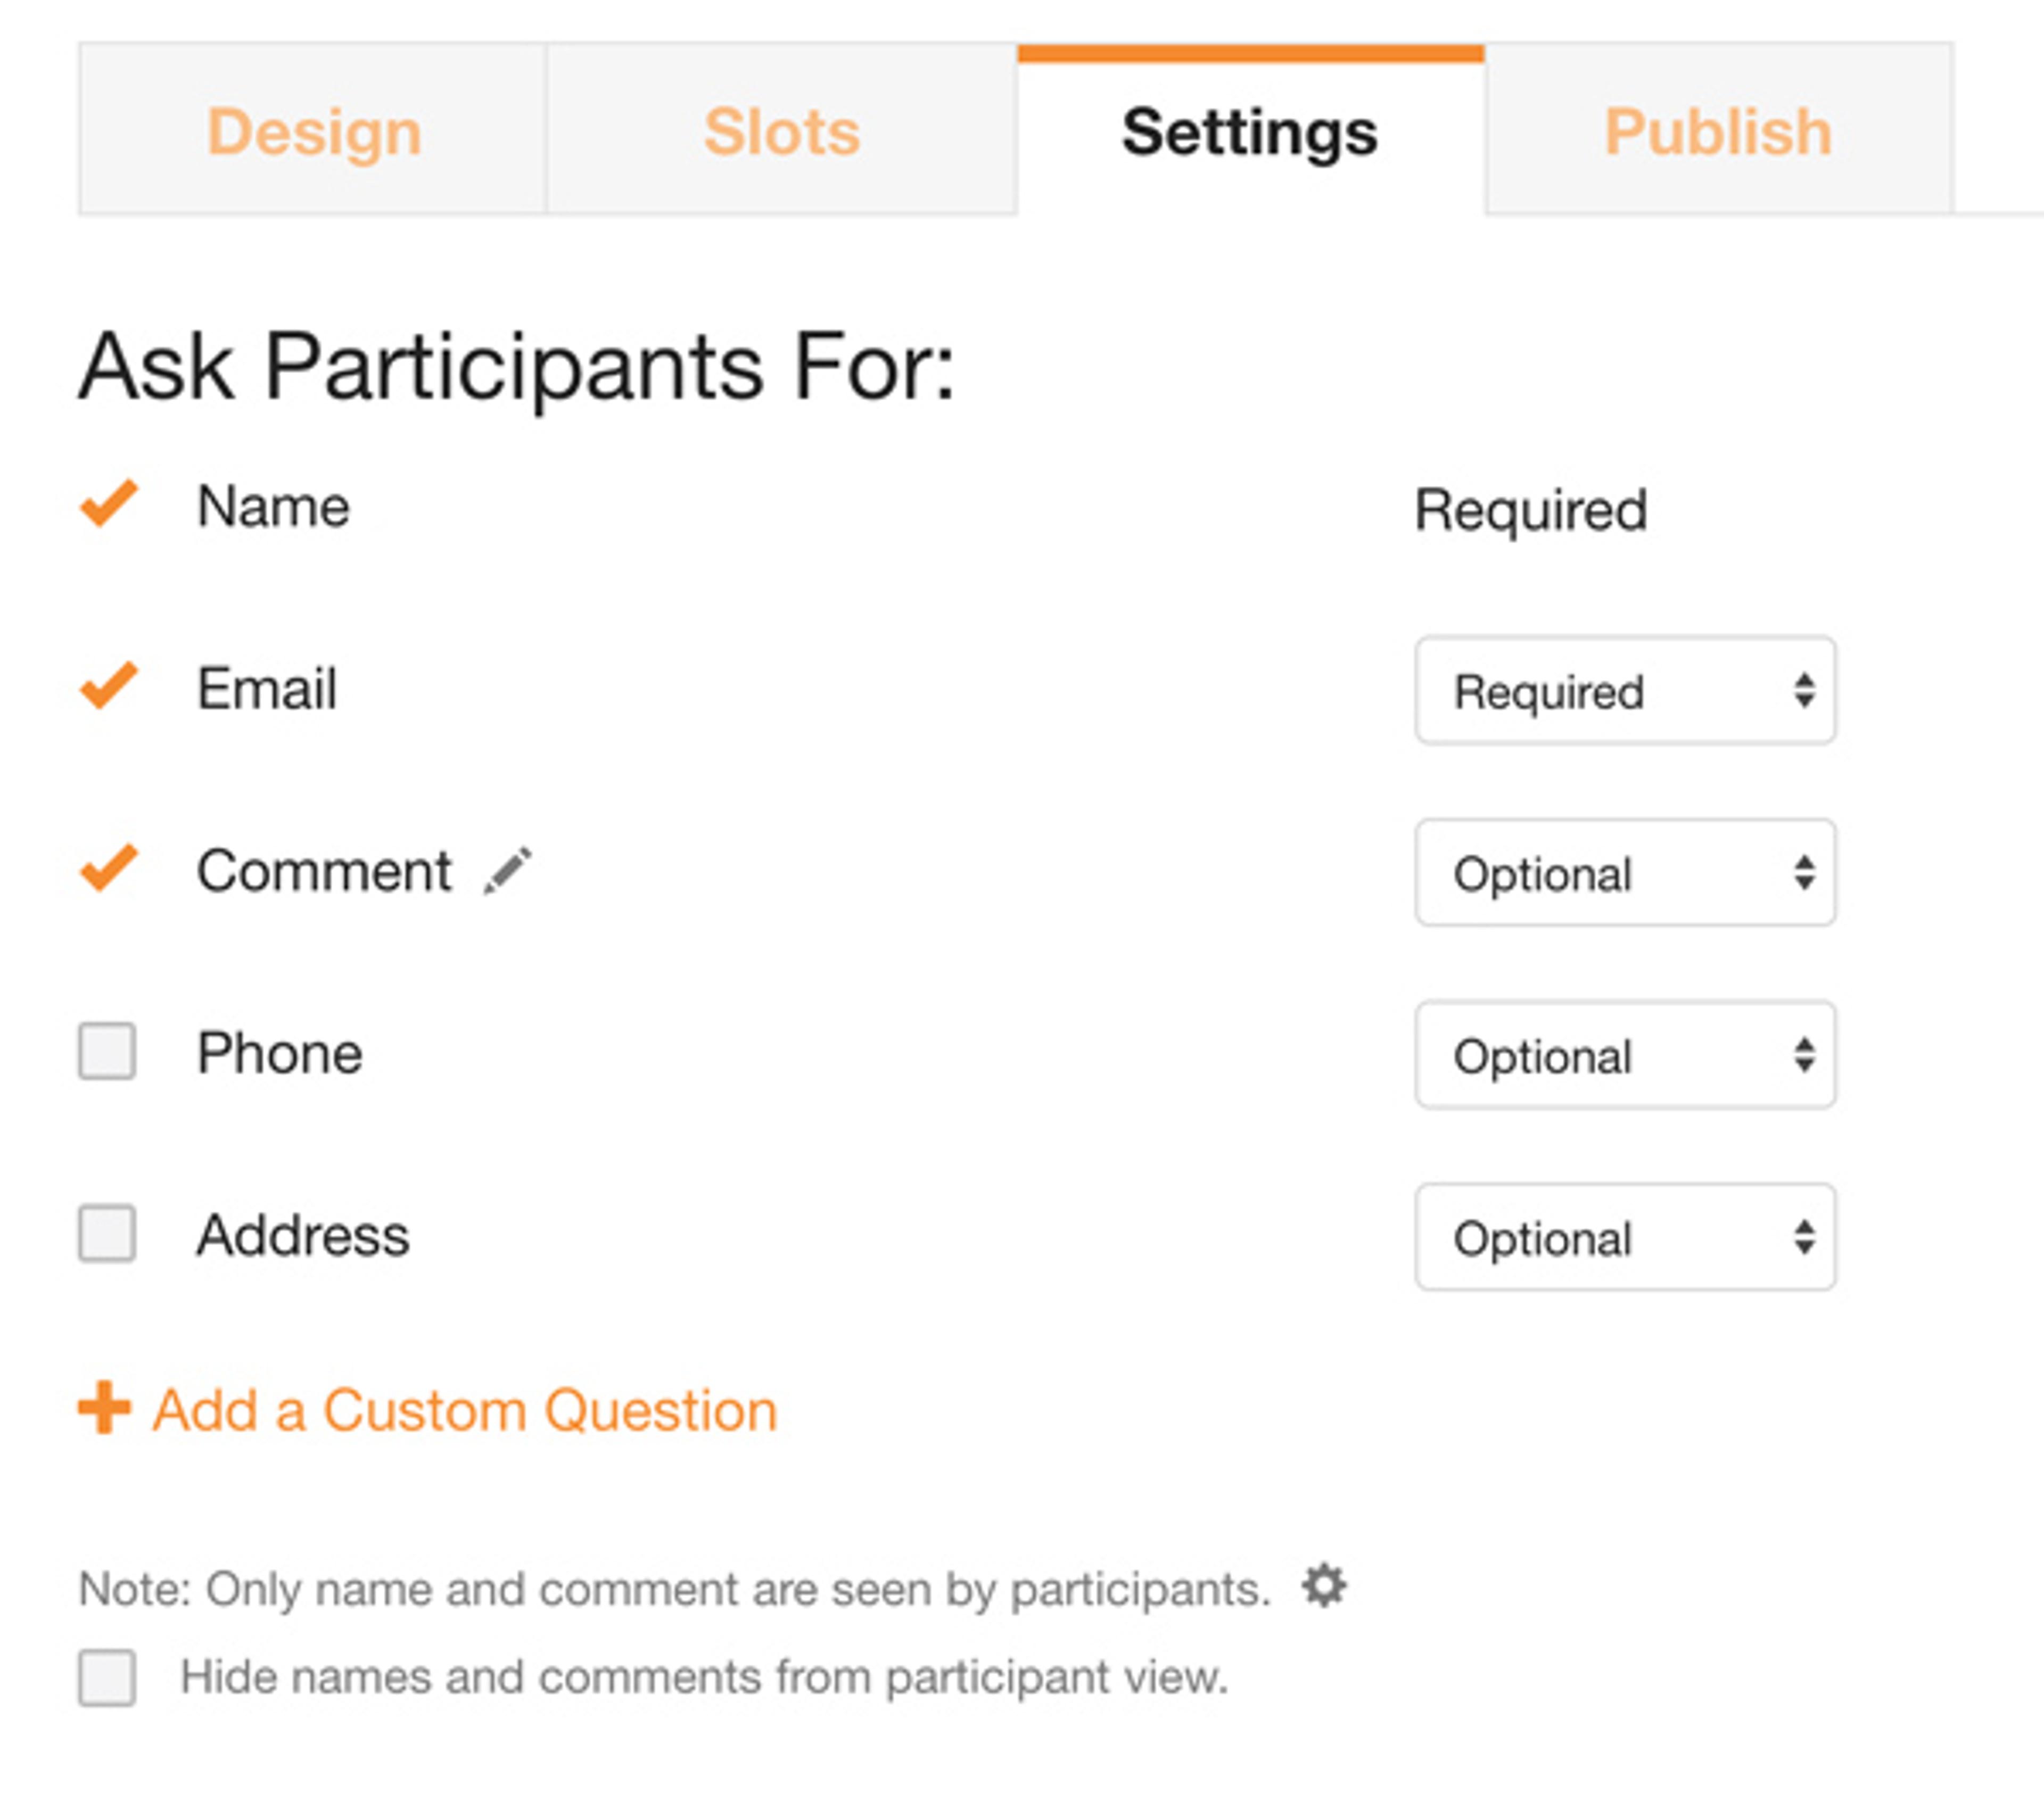Screen dimensions: 2044x1819
Task: Enable the Address checkbox
Action: [107, 1233]
